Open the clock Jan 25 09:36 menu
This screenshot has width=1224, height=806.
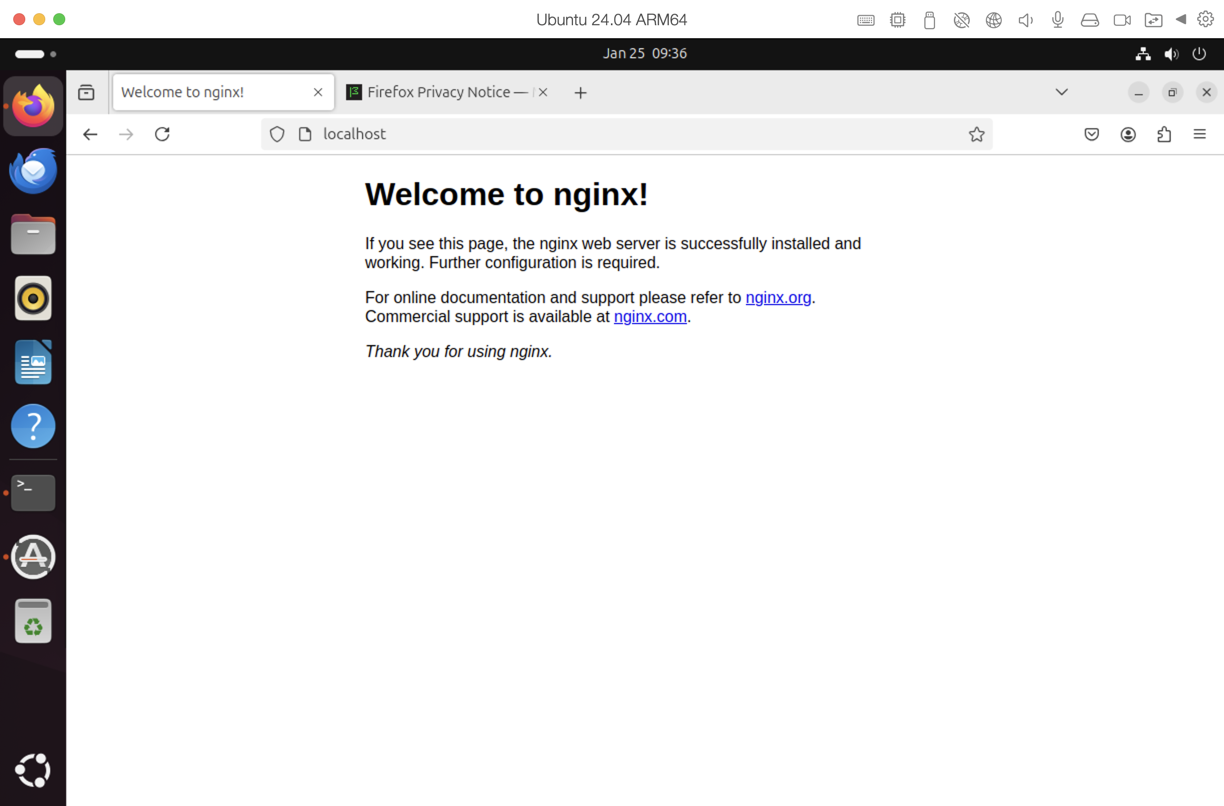(645, 54)
